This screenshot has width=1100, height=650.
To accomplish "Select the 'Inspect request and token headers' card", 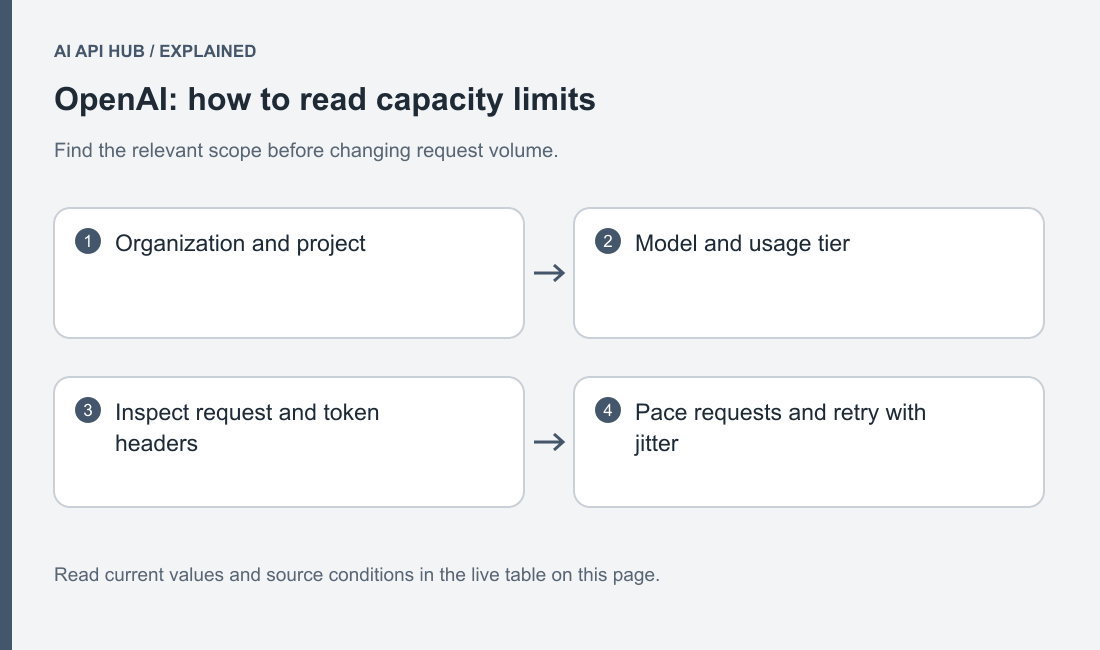I will 289,442.
